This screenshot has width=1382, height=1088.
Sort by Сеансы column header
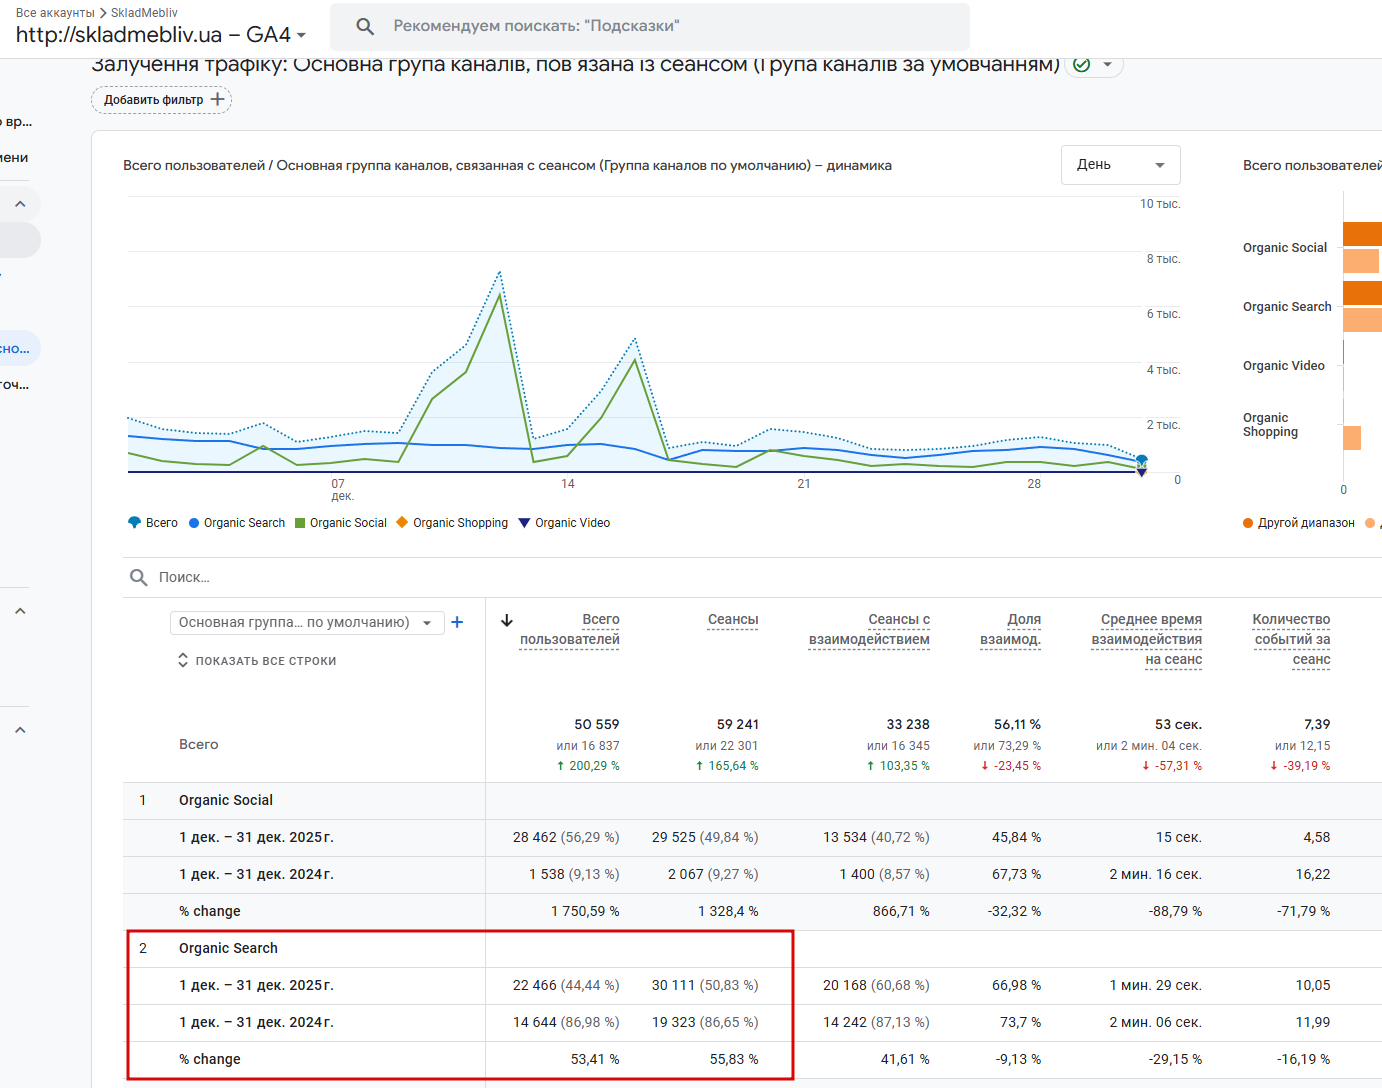click(732, 620)
